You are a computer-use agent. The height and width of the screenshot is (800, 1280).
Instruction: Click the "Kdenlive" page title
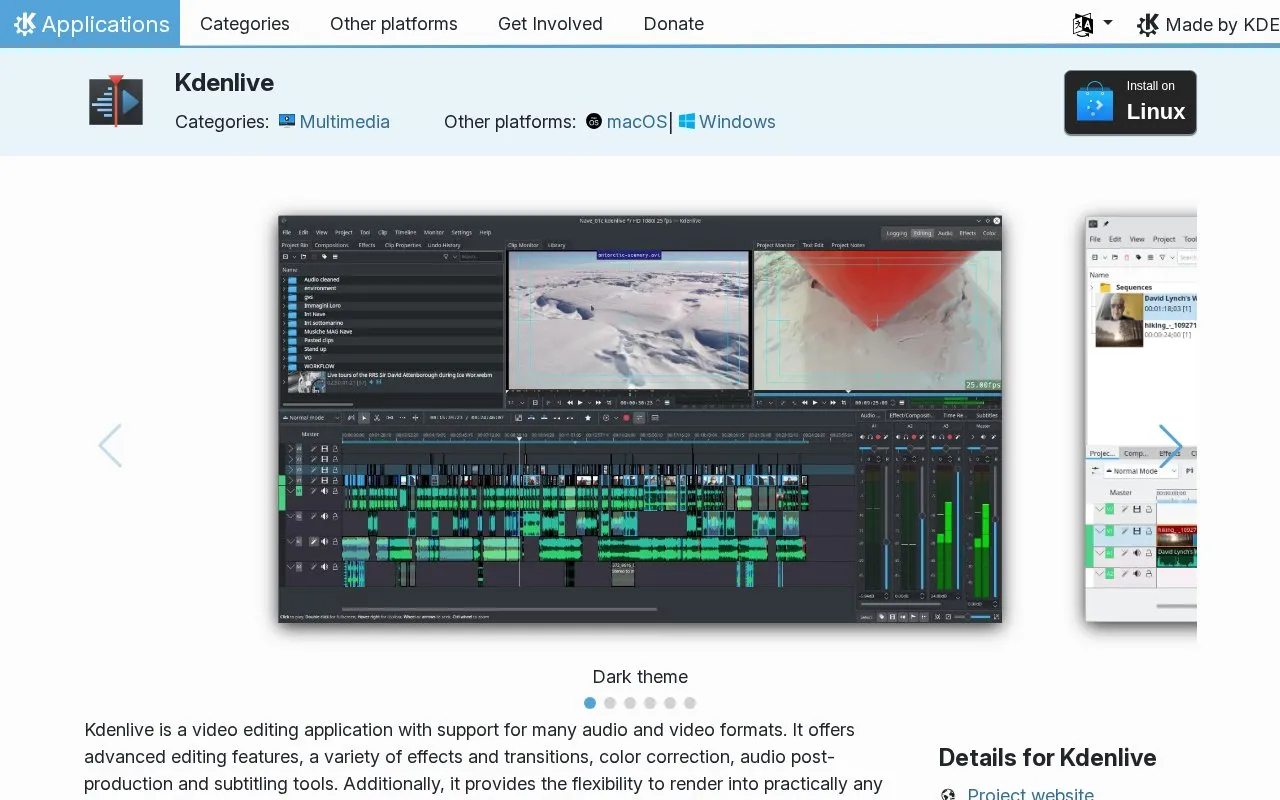[x=224, y=83]
